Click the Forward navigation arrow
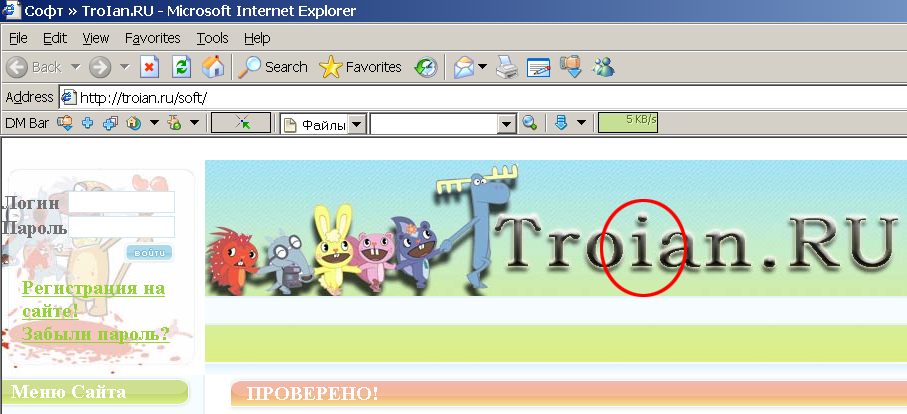This screenshot has width=907, height=414. pyautogui.click(x=100, y=68)
